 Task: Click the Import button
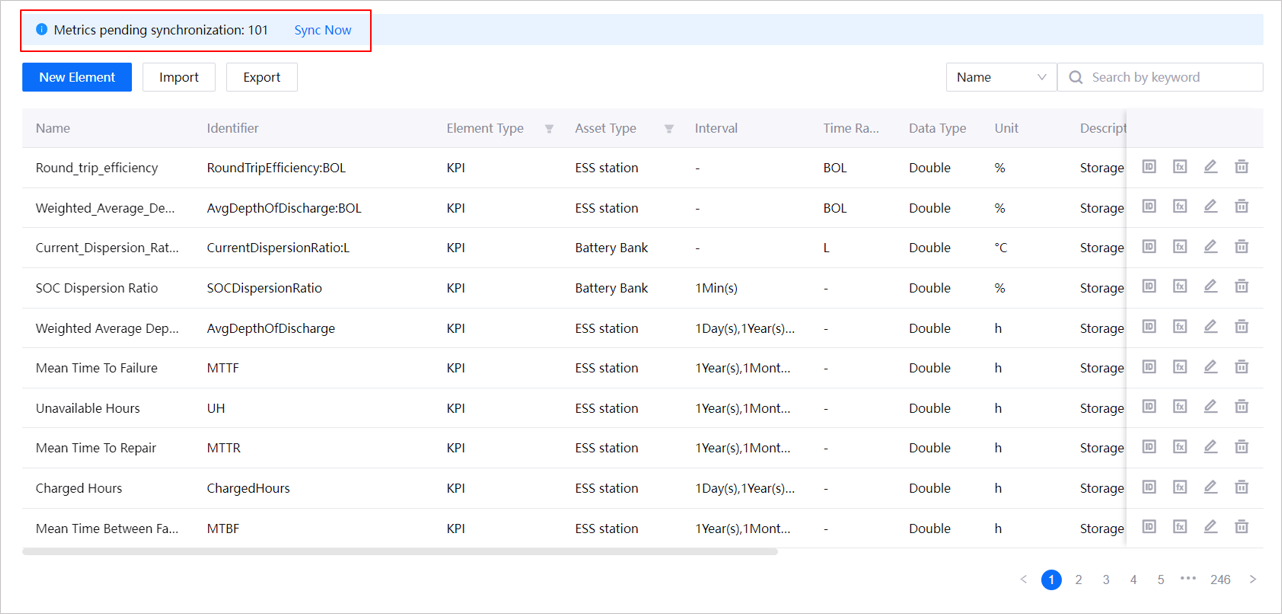[x=179, y=77]
